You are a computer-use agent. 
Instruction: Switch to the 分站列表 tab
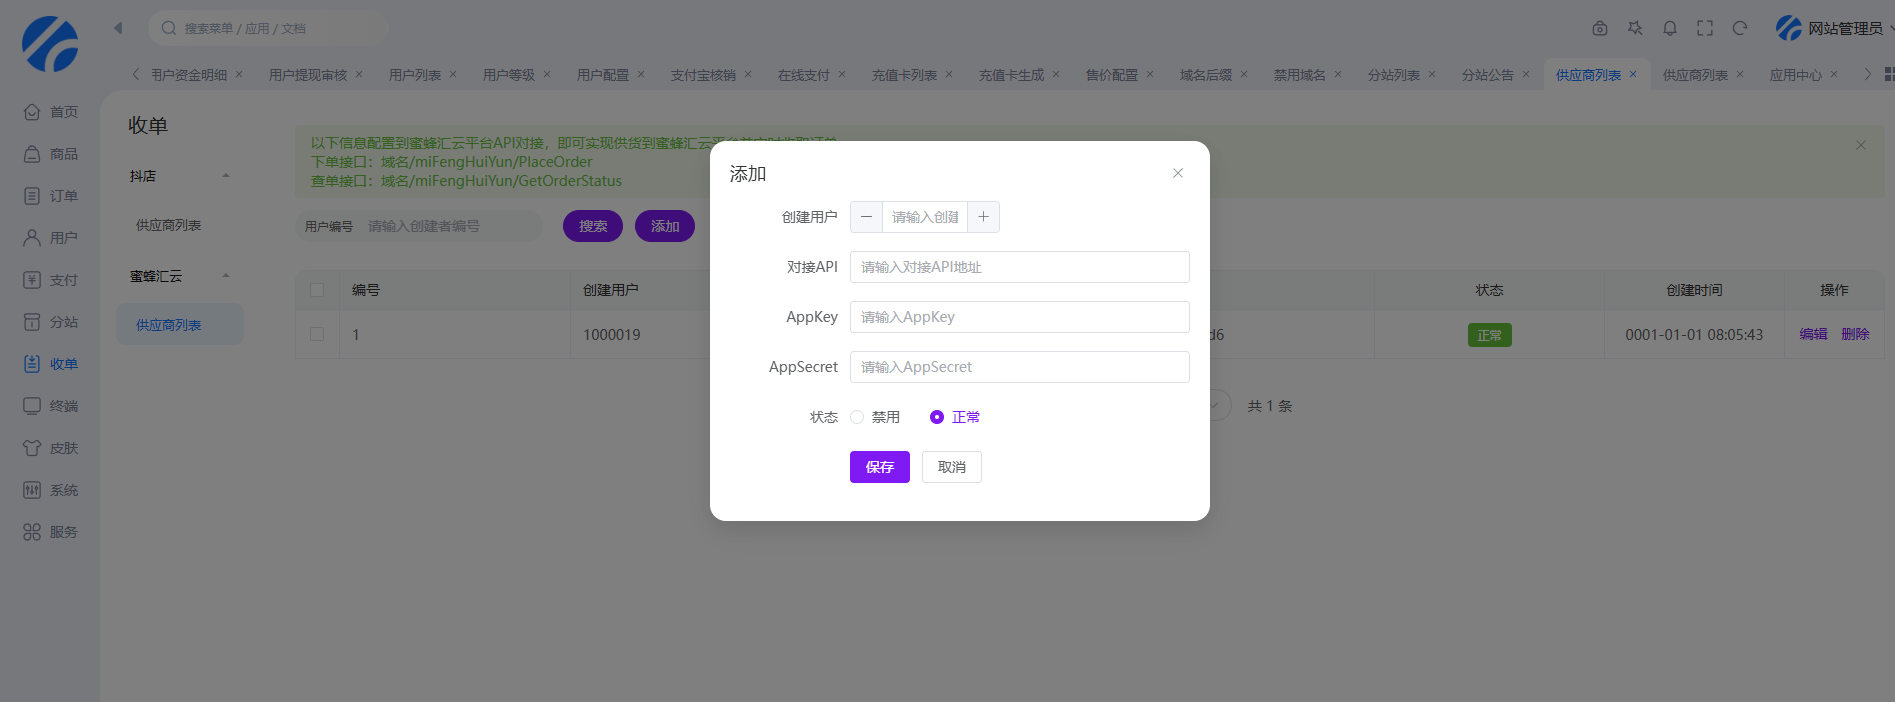point(1393,75)
